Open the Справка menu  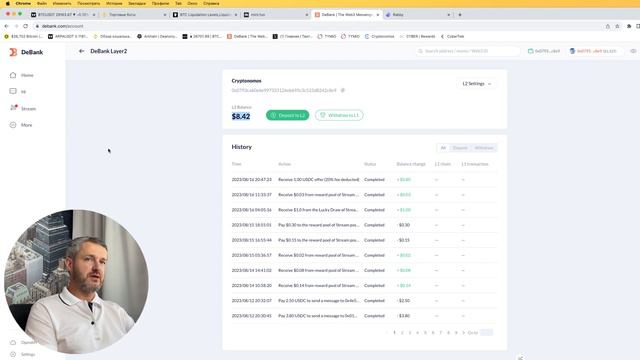(x=211, y=3)
